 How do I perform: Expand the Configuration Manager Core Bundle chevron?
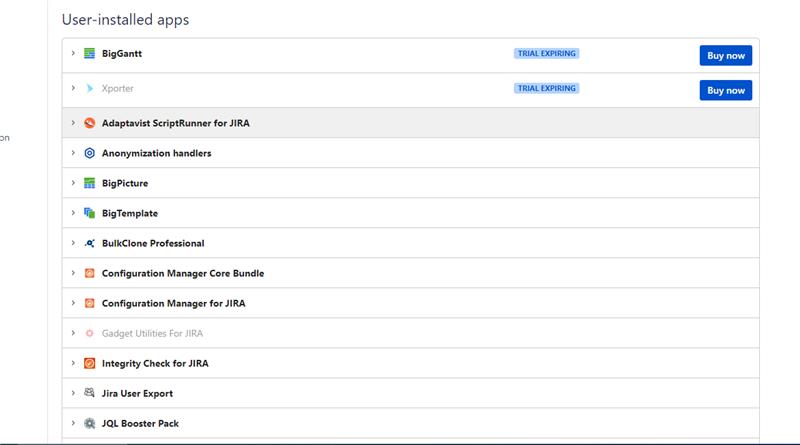tap(73, 273)
